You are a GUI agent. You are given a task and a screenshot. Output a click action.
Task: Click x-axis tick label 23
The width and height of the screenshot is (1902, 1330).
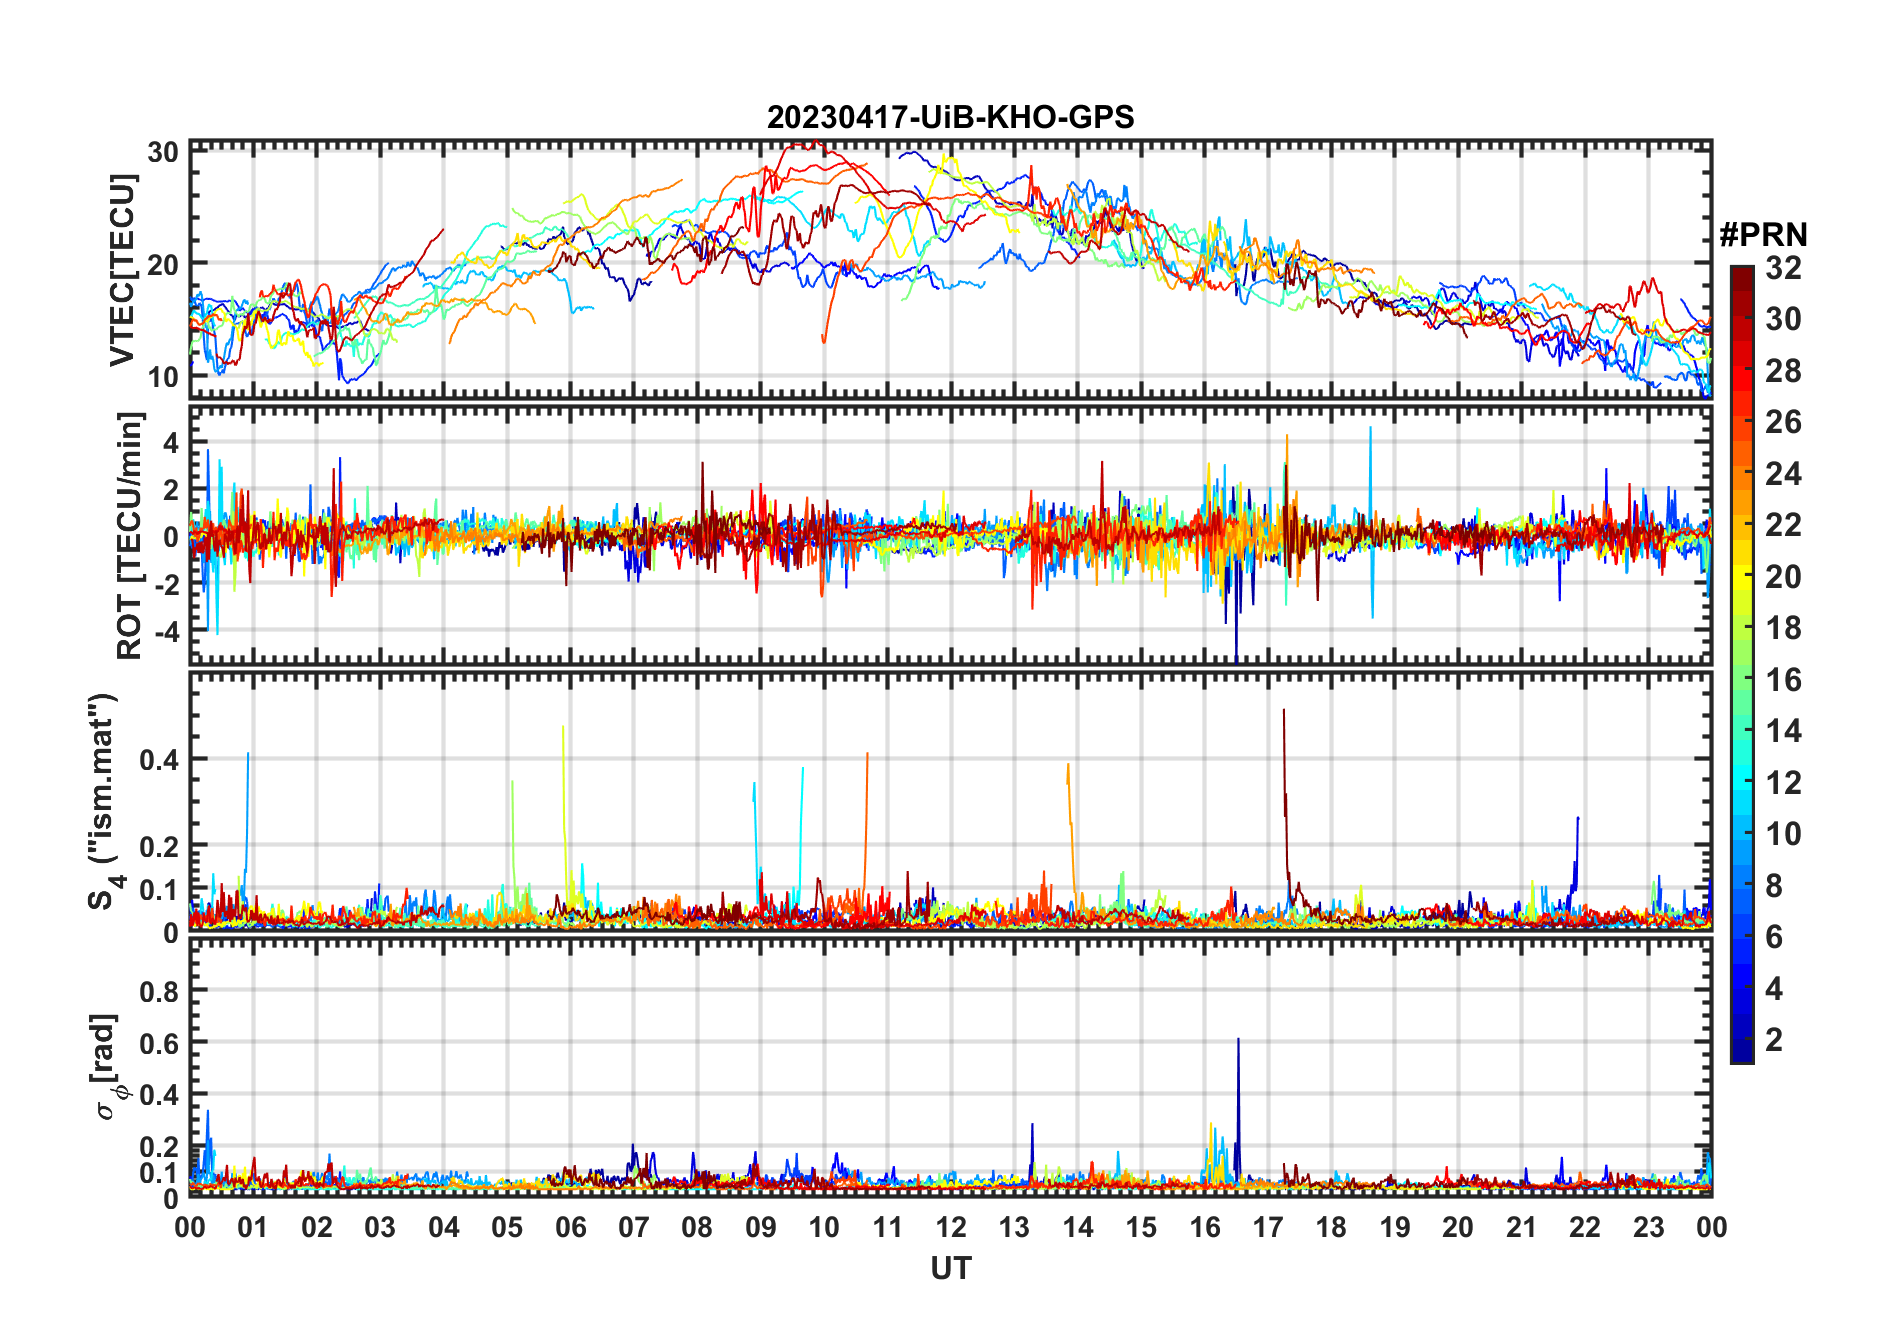(x=1648, y=1227)
